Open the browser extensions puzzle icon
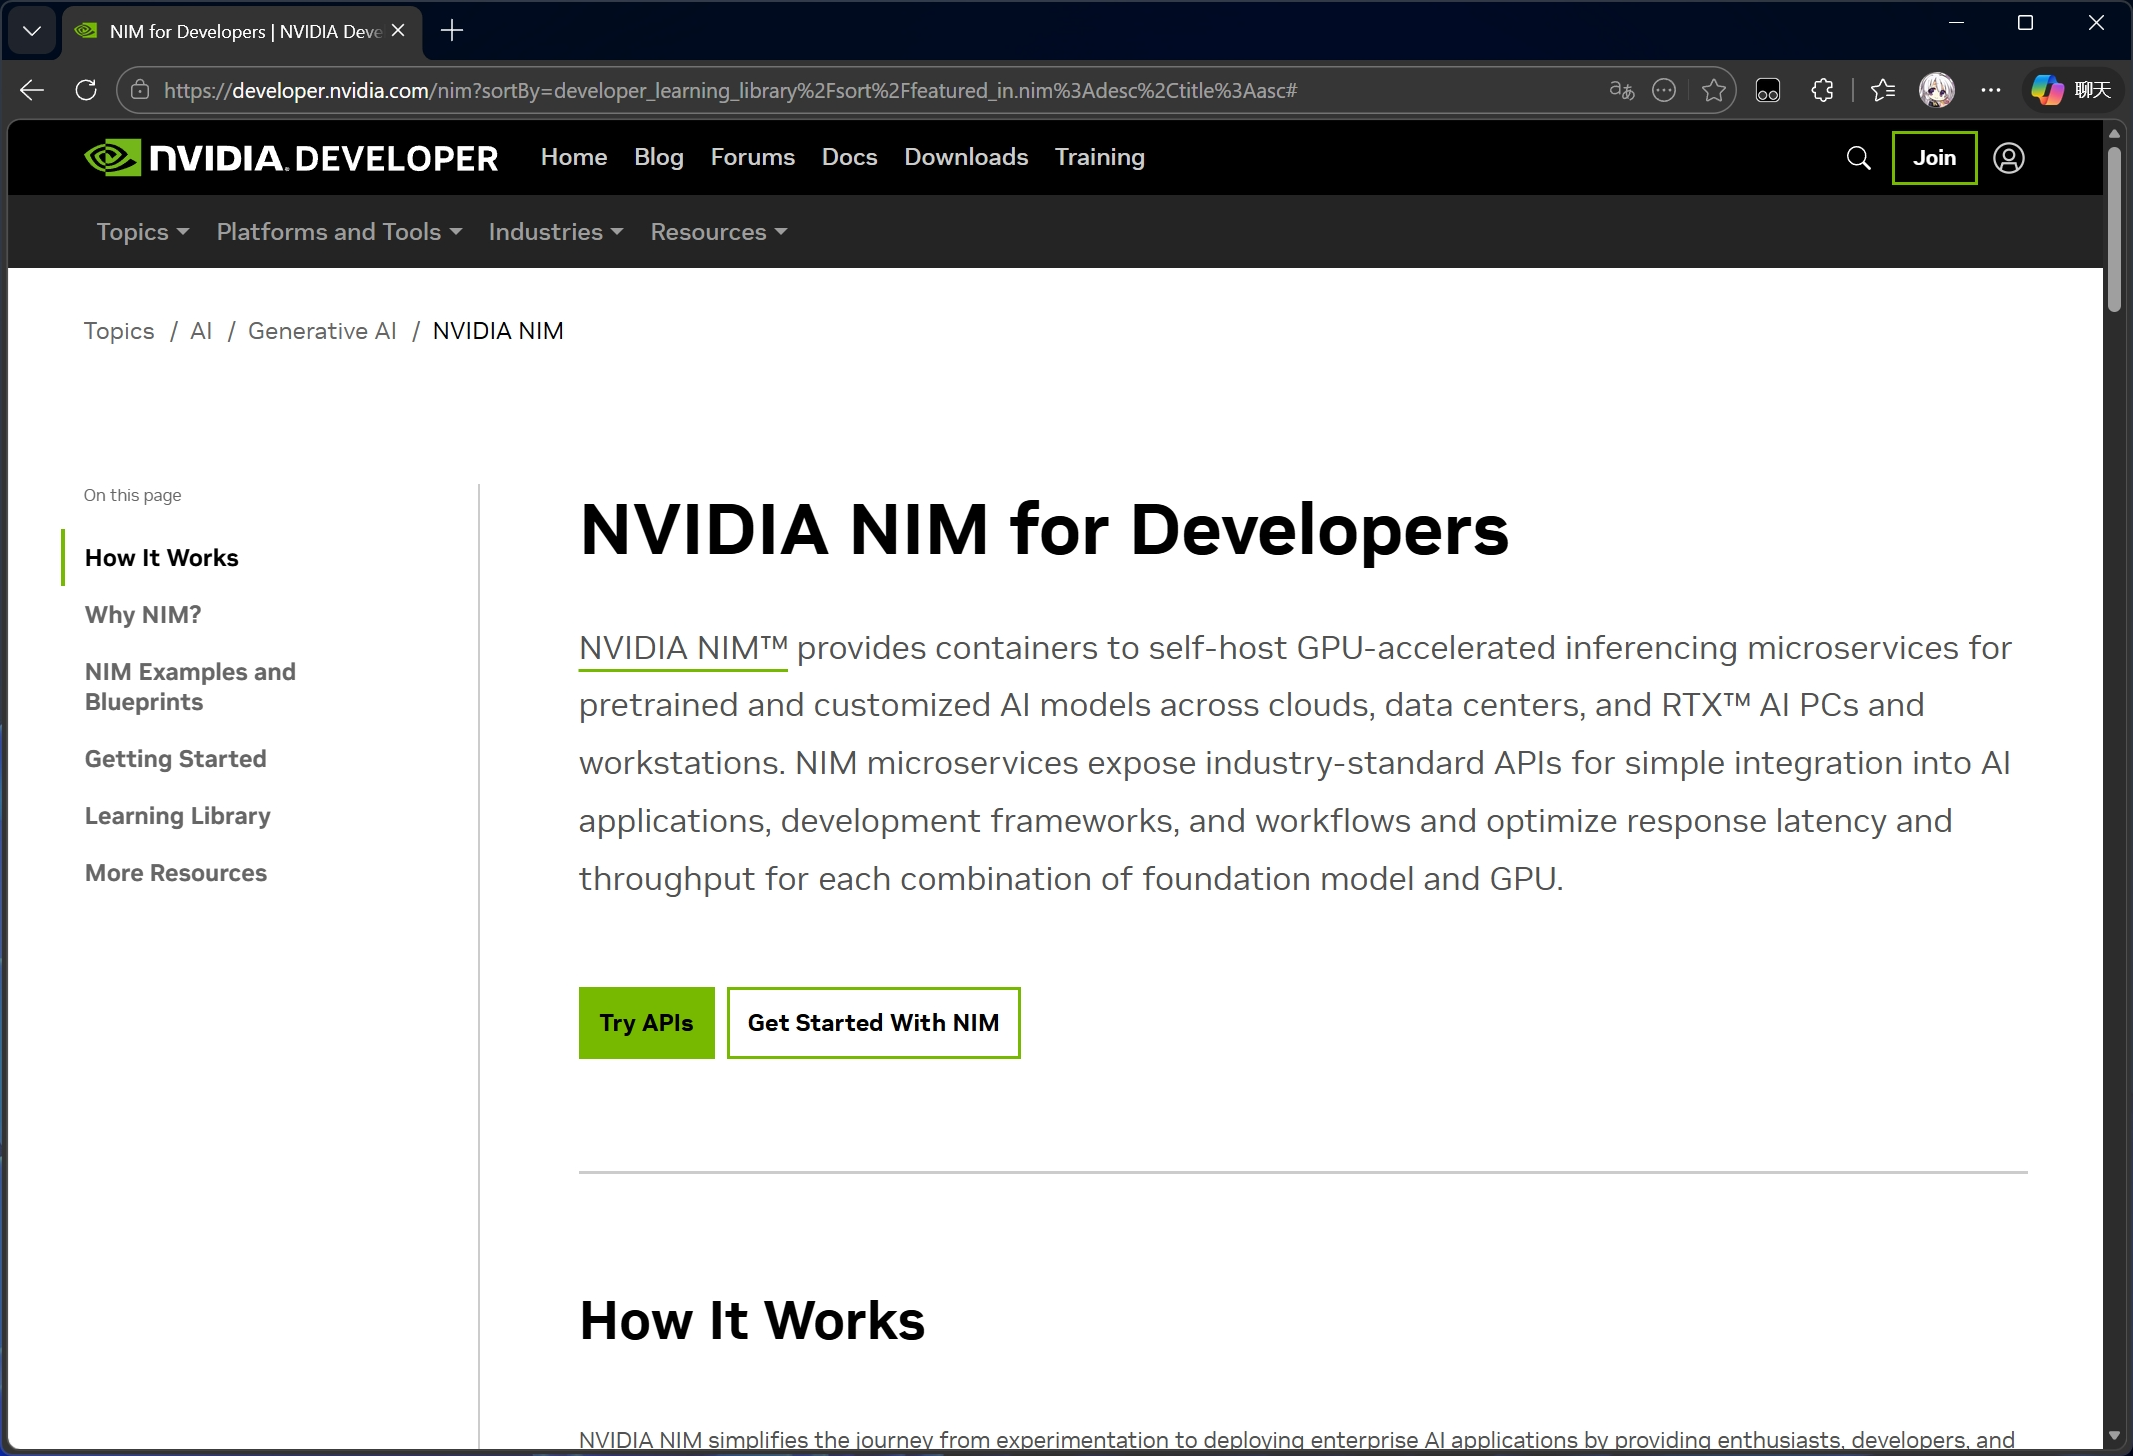Screen dimensions: 2133x1456 pos(1822,90)
